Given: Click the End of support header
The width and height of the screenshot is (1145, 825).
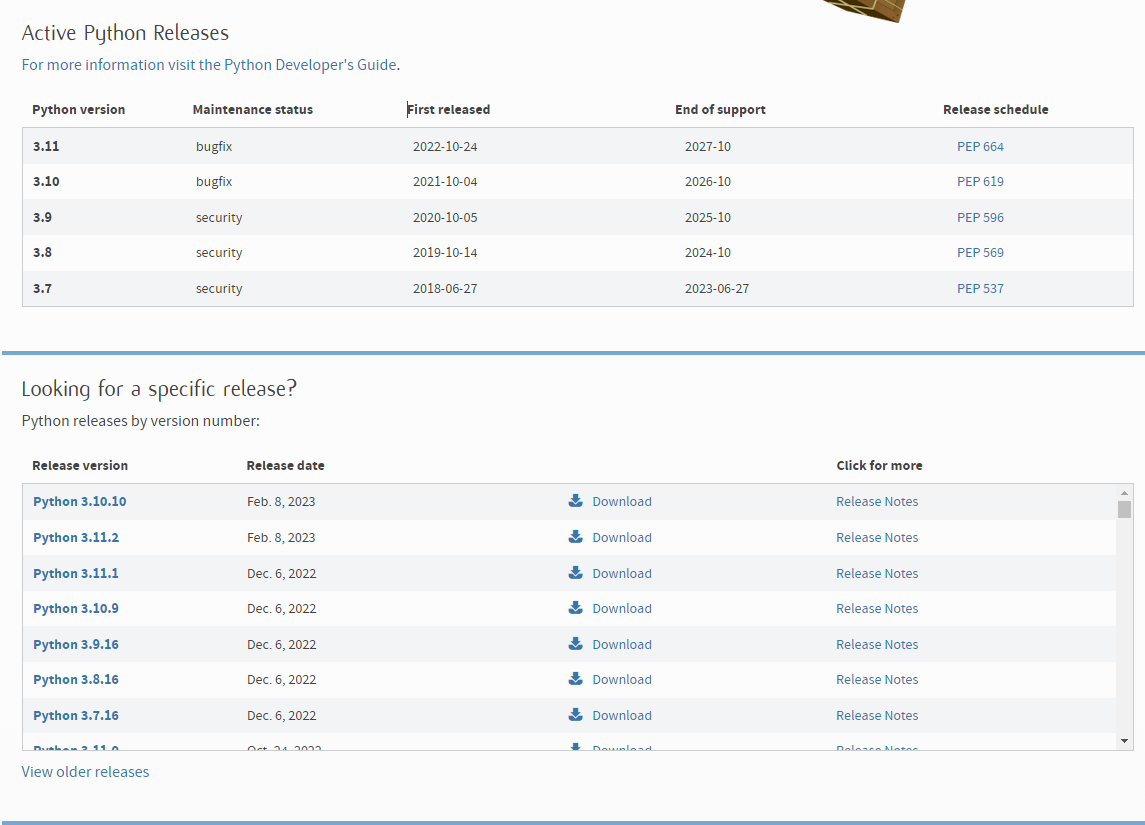Looking at the screenshot, I should (720, 110).
